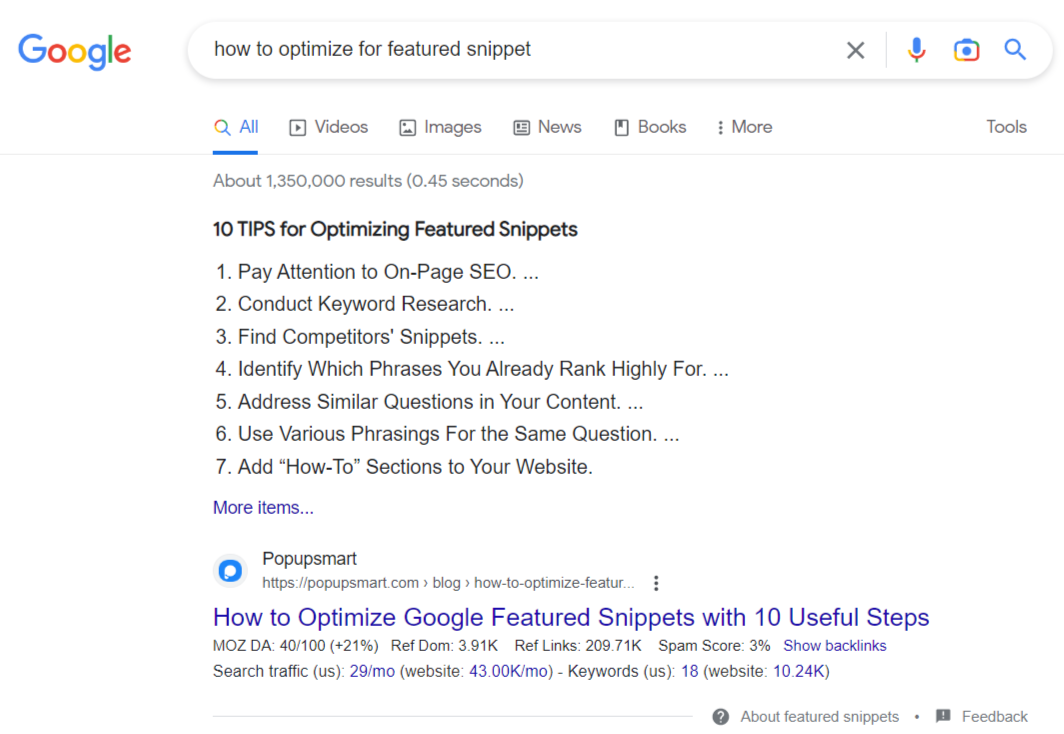Click the Feedback flag icon
Image resolution: width=1064 pixels, height=734 pixels.
point(942,716)
